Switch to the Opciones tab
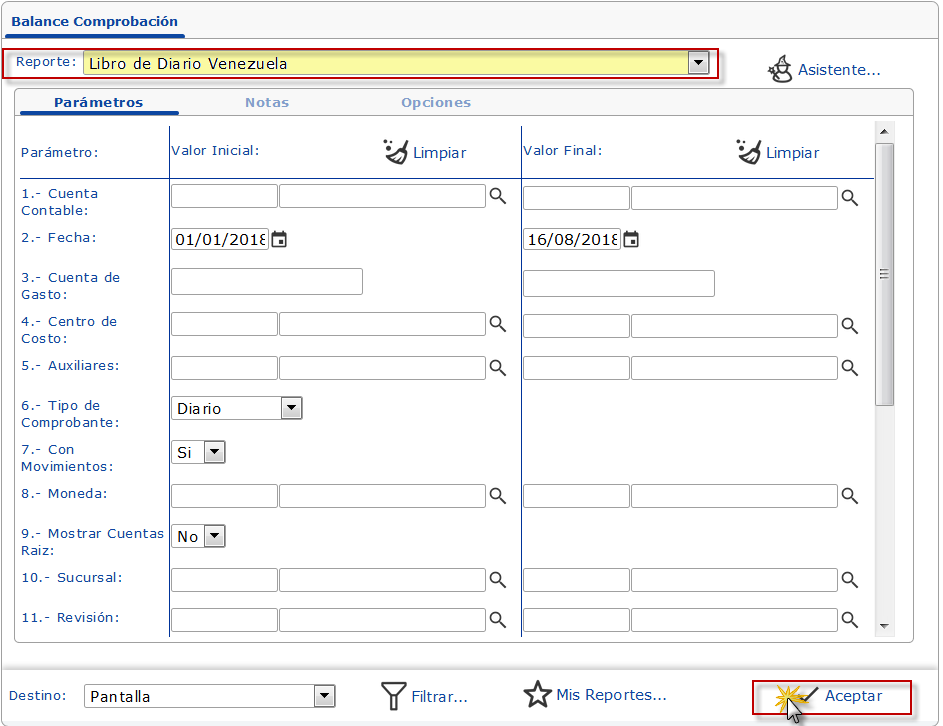 coord(435,102)
